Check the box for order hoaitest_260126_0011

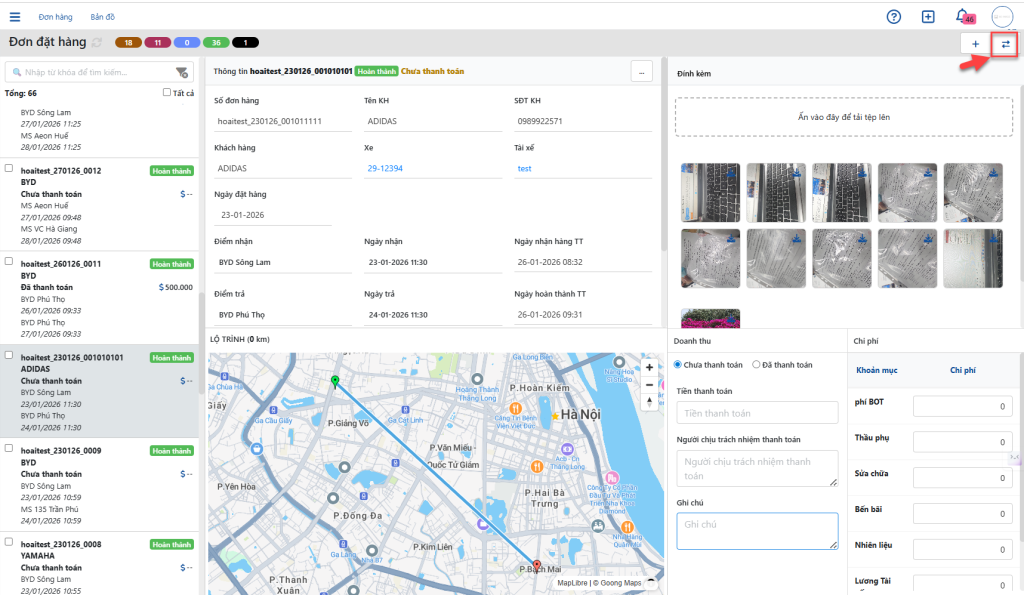(x=9, y=261)
